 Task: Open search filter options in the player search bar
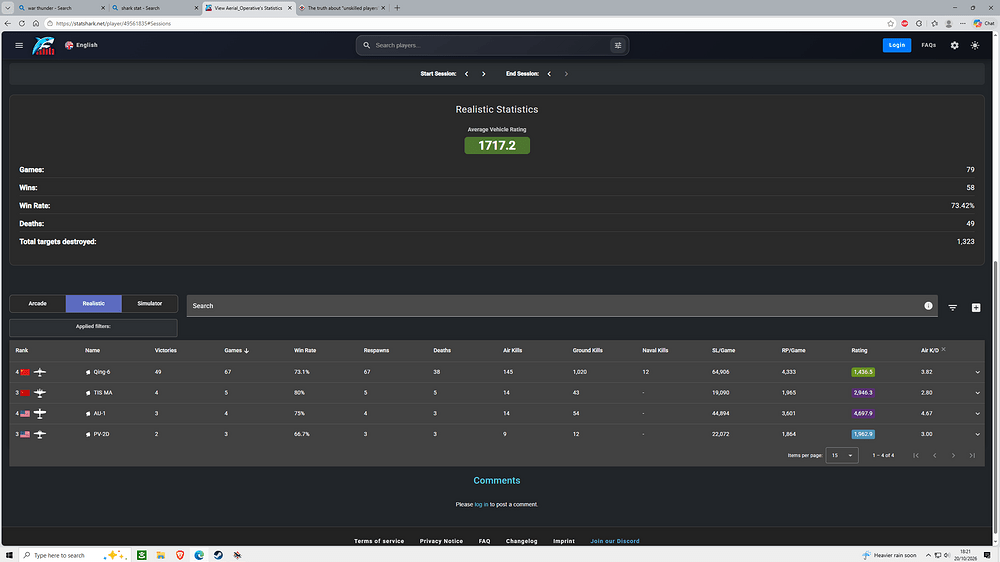point(617,45)
